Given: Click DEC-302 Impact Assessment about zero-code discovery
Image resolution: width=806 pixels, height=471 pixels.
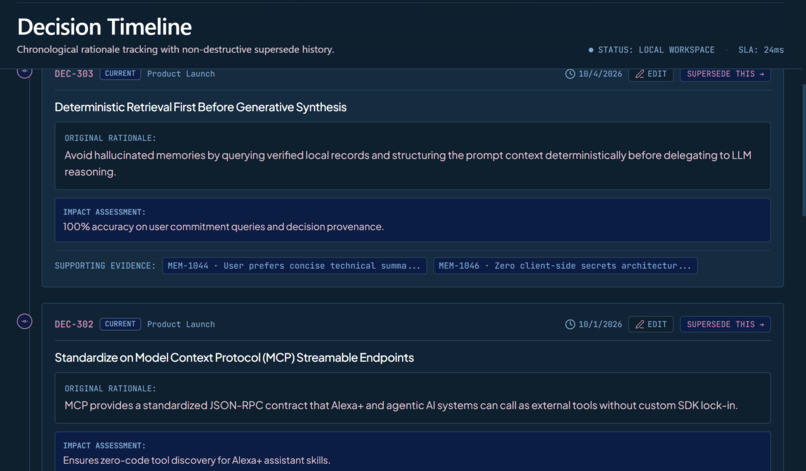Looking at the screenshot, I should (412, 451).
